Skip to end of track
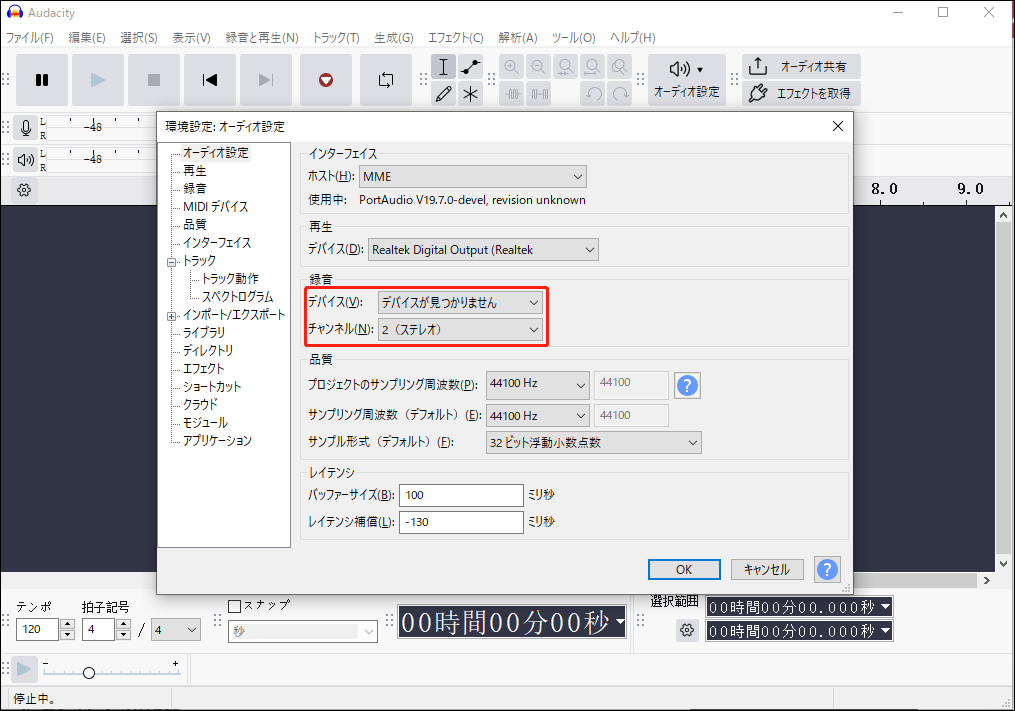 point(266,80)
